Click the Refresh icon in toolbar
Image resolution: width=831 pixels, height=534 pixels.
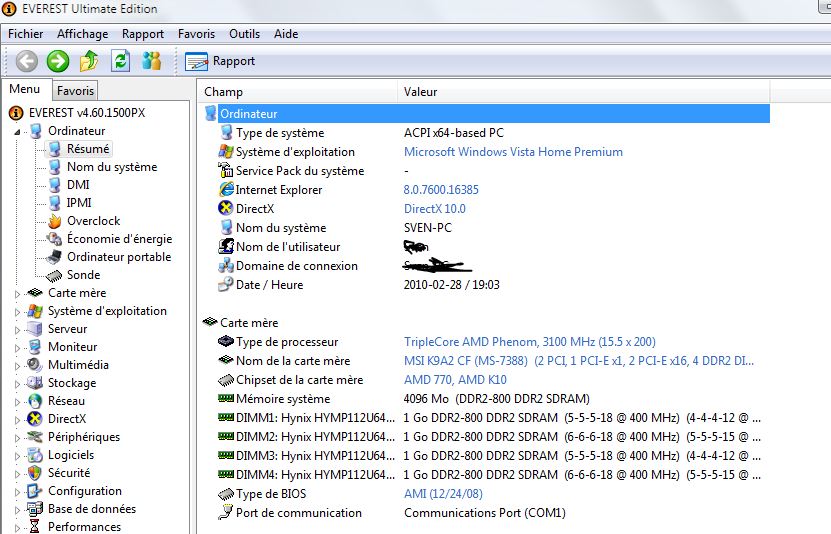click(x=120, y=61)
